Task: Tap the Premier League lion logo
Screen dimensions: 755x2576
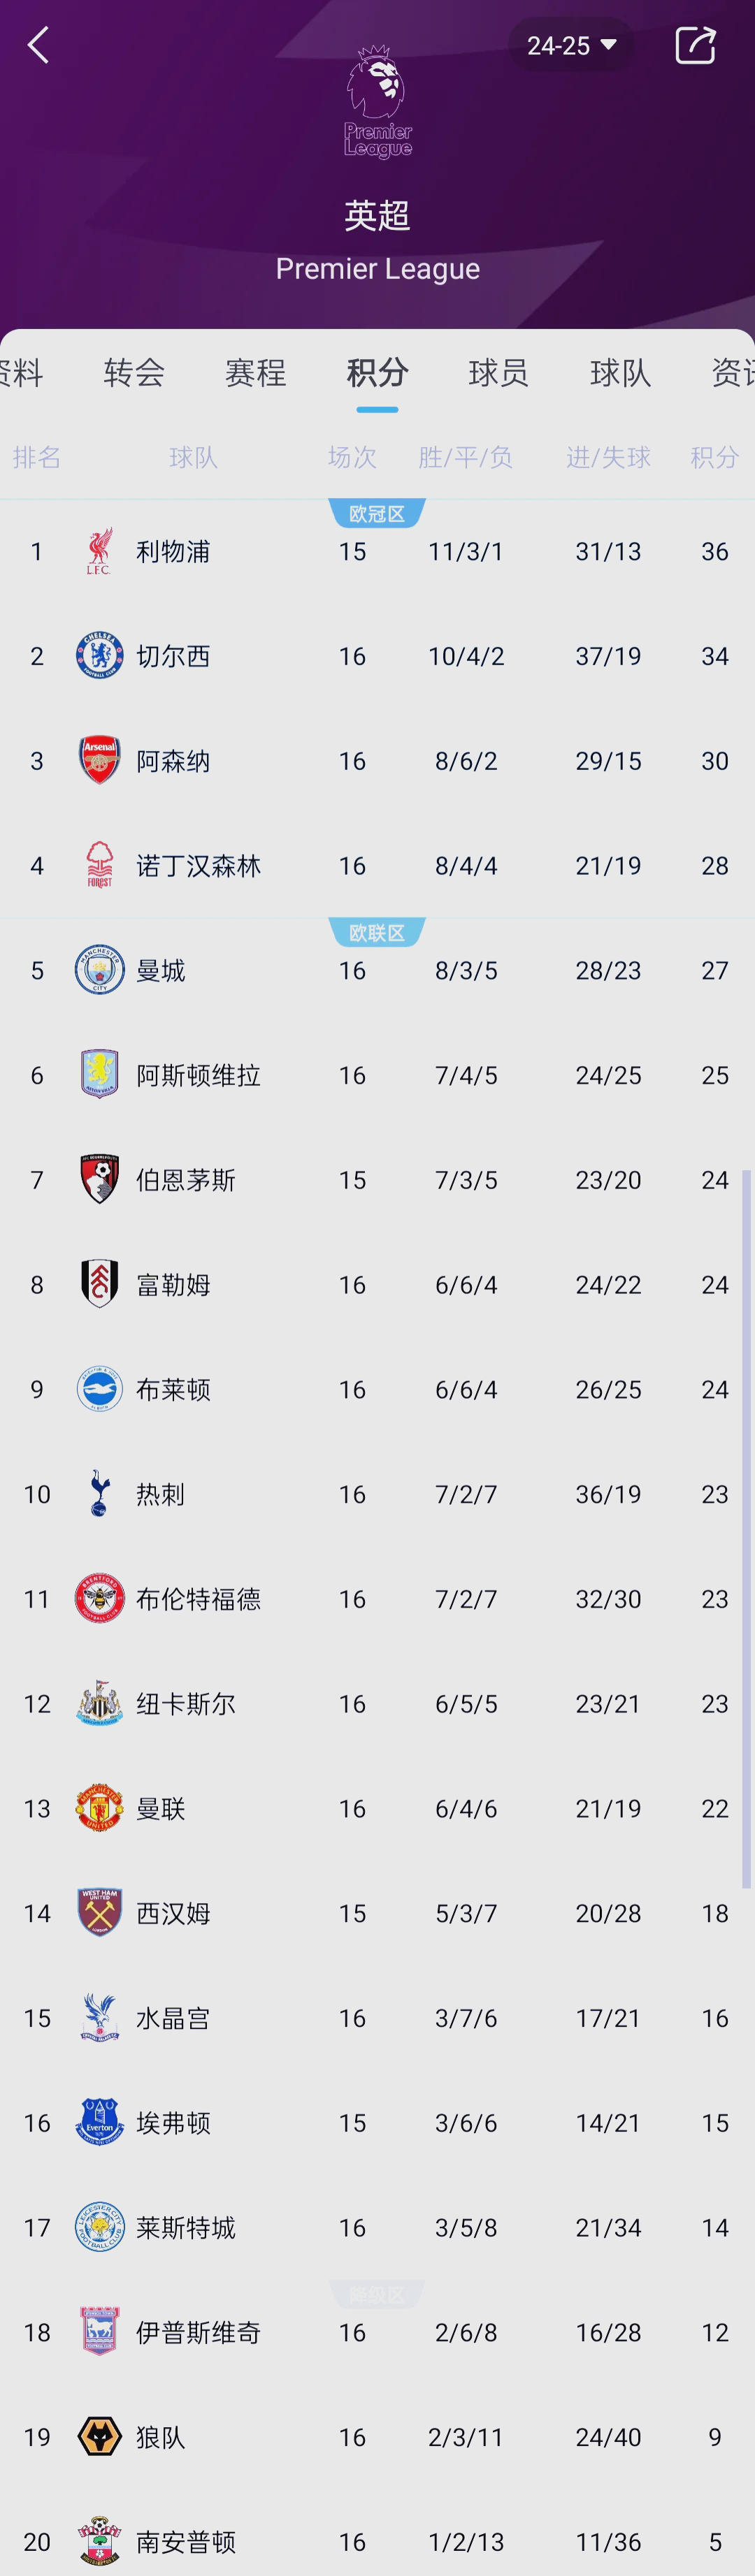Action: 378,101
